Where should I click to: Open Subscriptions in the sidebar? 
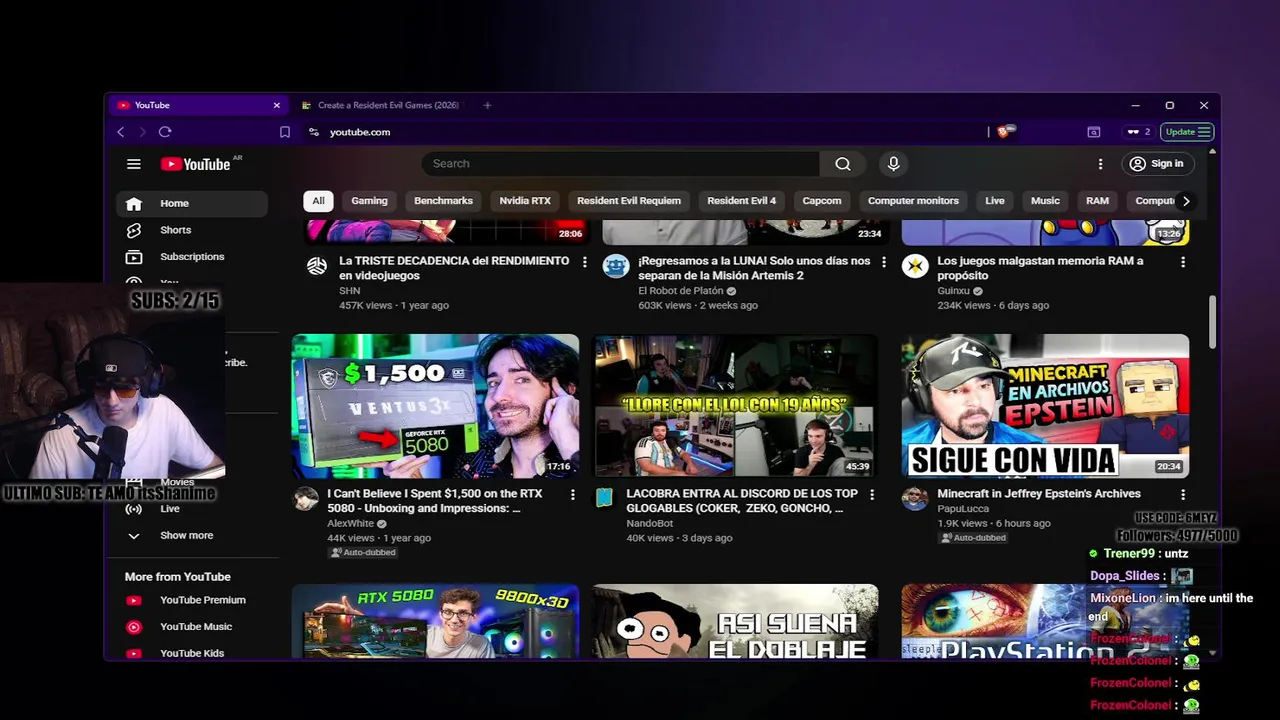(192, 257)
